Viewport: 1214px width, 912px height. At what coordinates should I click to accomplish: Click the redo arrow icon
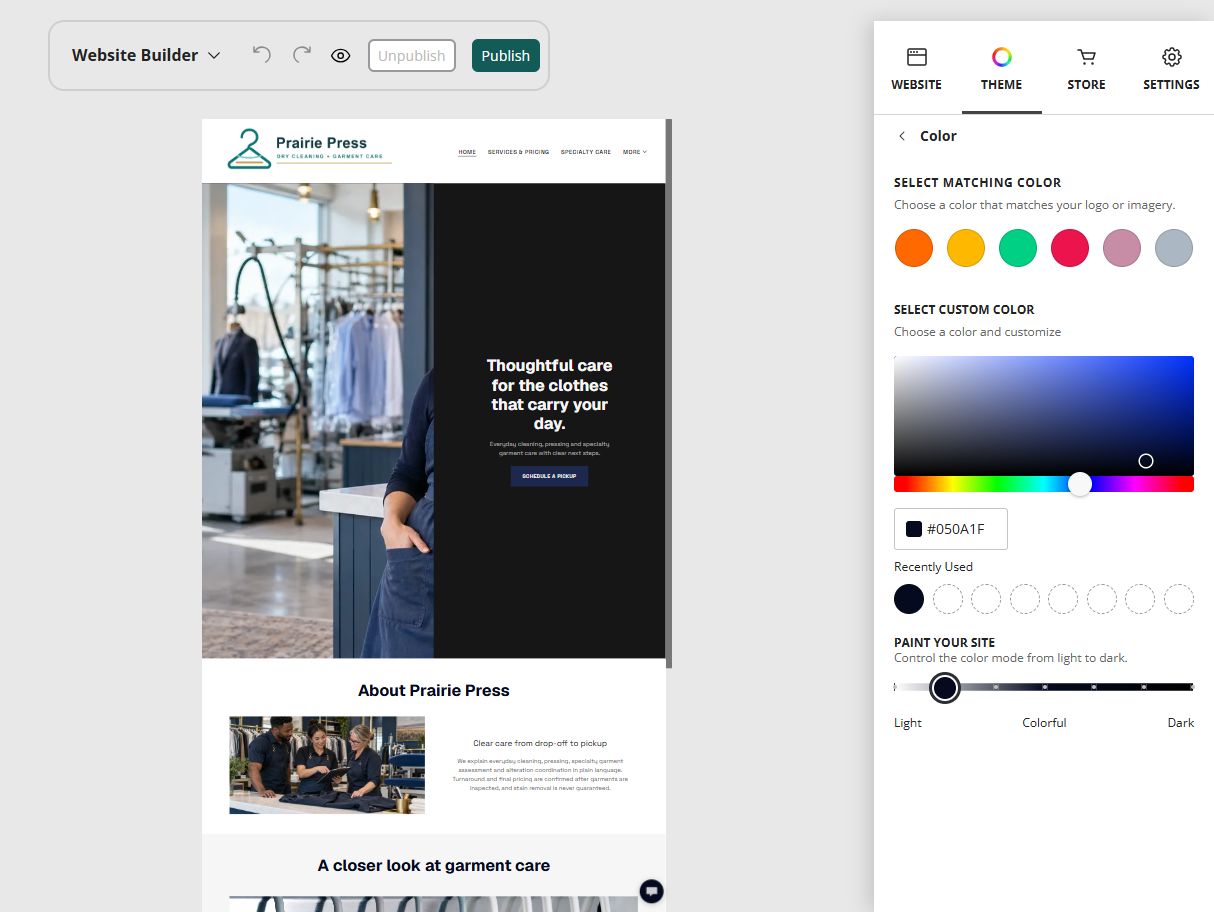[301, 55]
